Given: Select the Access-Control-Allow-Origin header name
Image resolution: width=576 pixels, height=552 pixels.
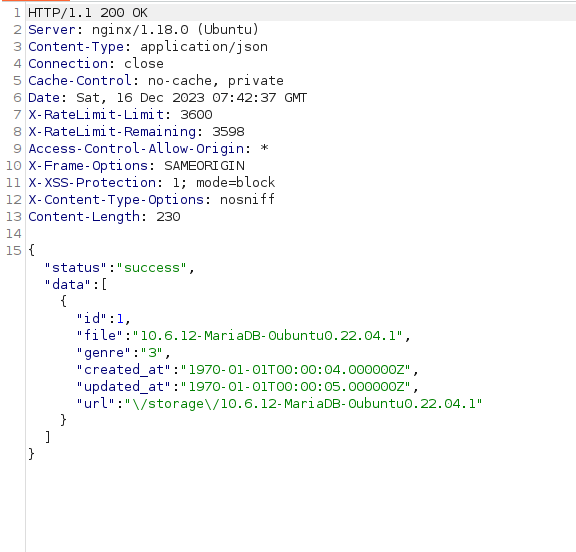Looking at the screenshot, I should point(136,148).
